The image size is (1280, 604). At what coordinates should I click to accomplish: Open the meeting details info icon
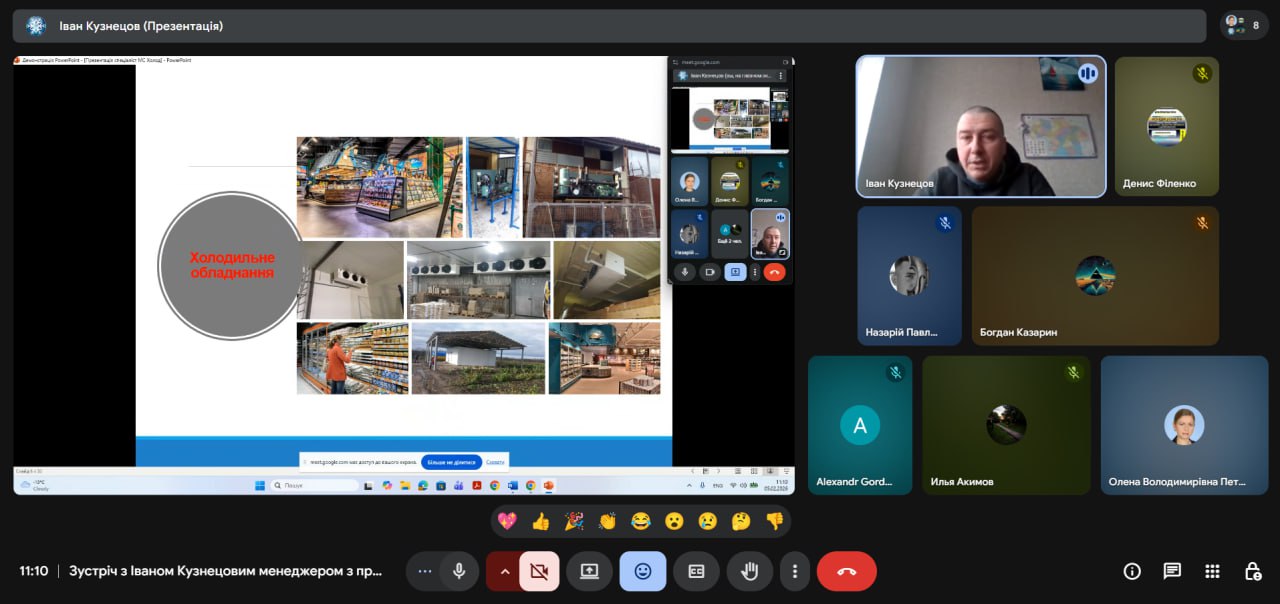pos(1132,571)
